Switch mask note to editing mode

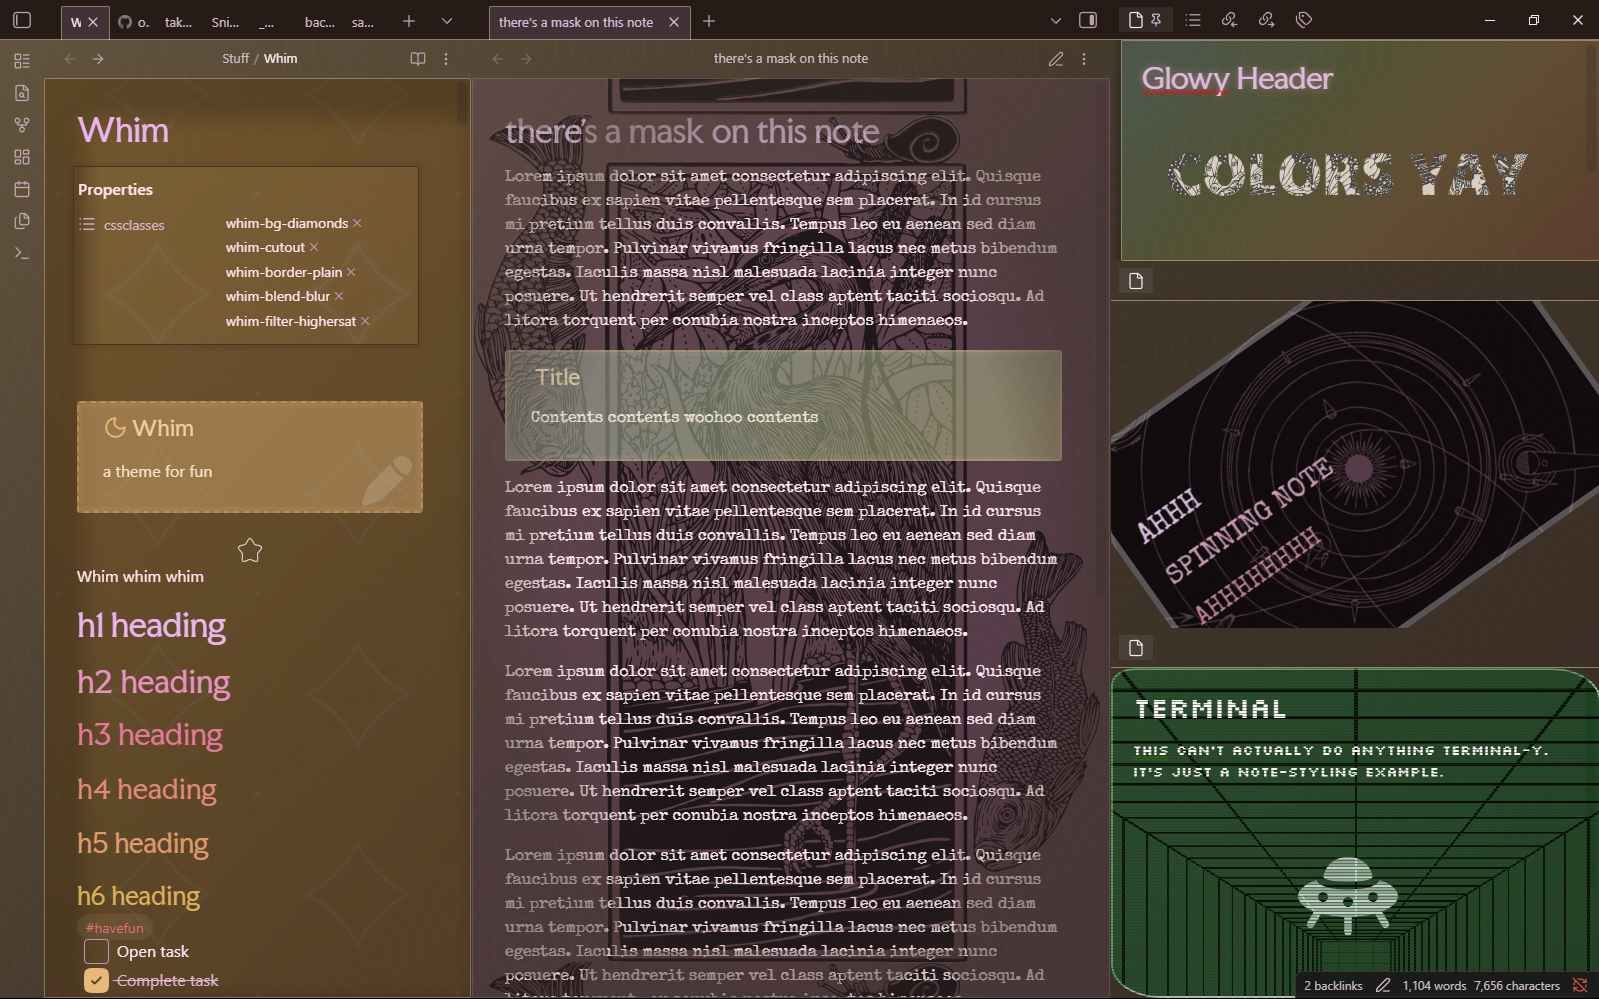(1056, 59)
